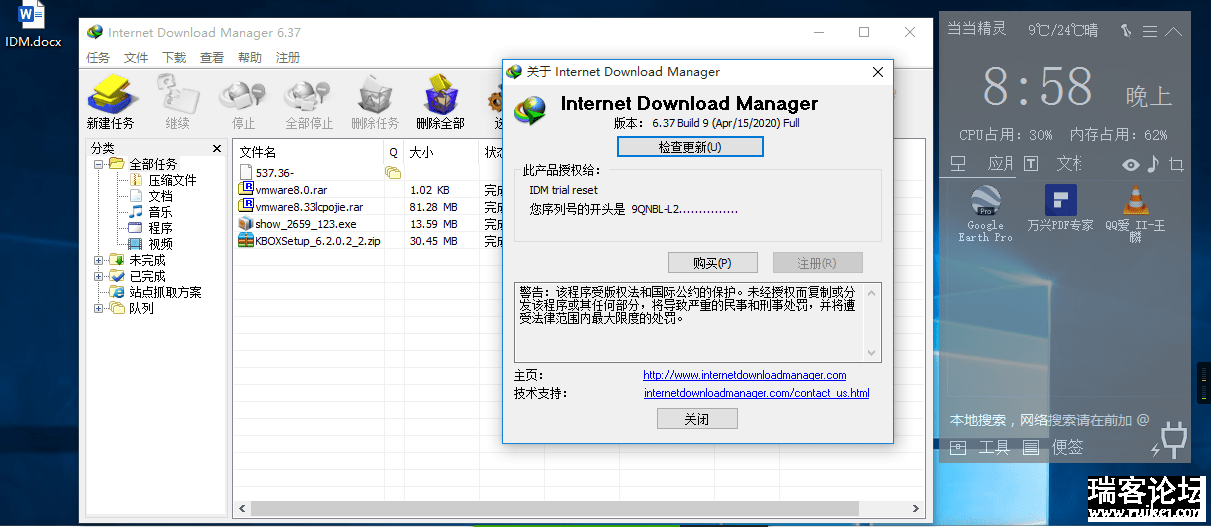Viewport: 1211px width, 527px height.
Task: Select the 音乐 category in the tree
Action: tap(160, 212)
